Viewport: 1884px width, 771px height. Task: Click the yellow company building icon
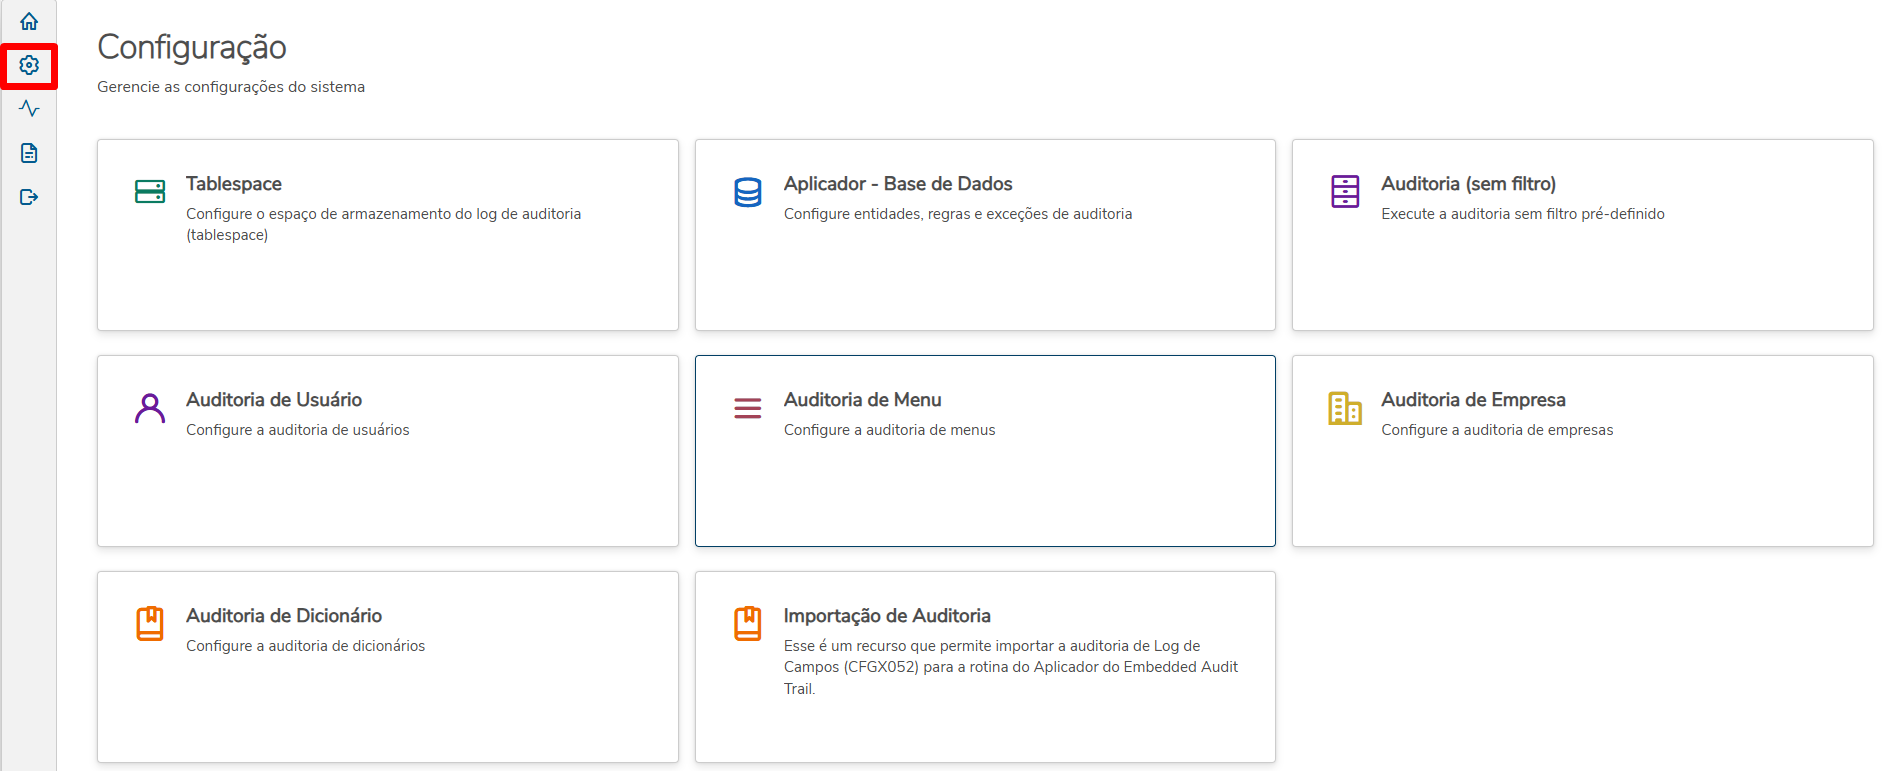point(1345,408)
